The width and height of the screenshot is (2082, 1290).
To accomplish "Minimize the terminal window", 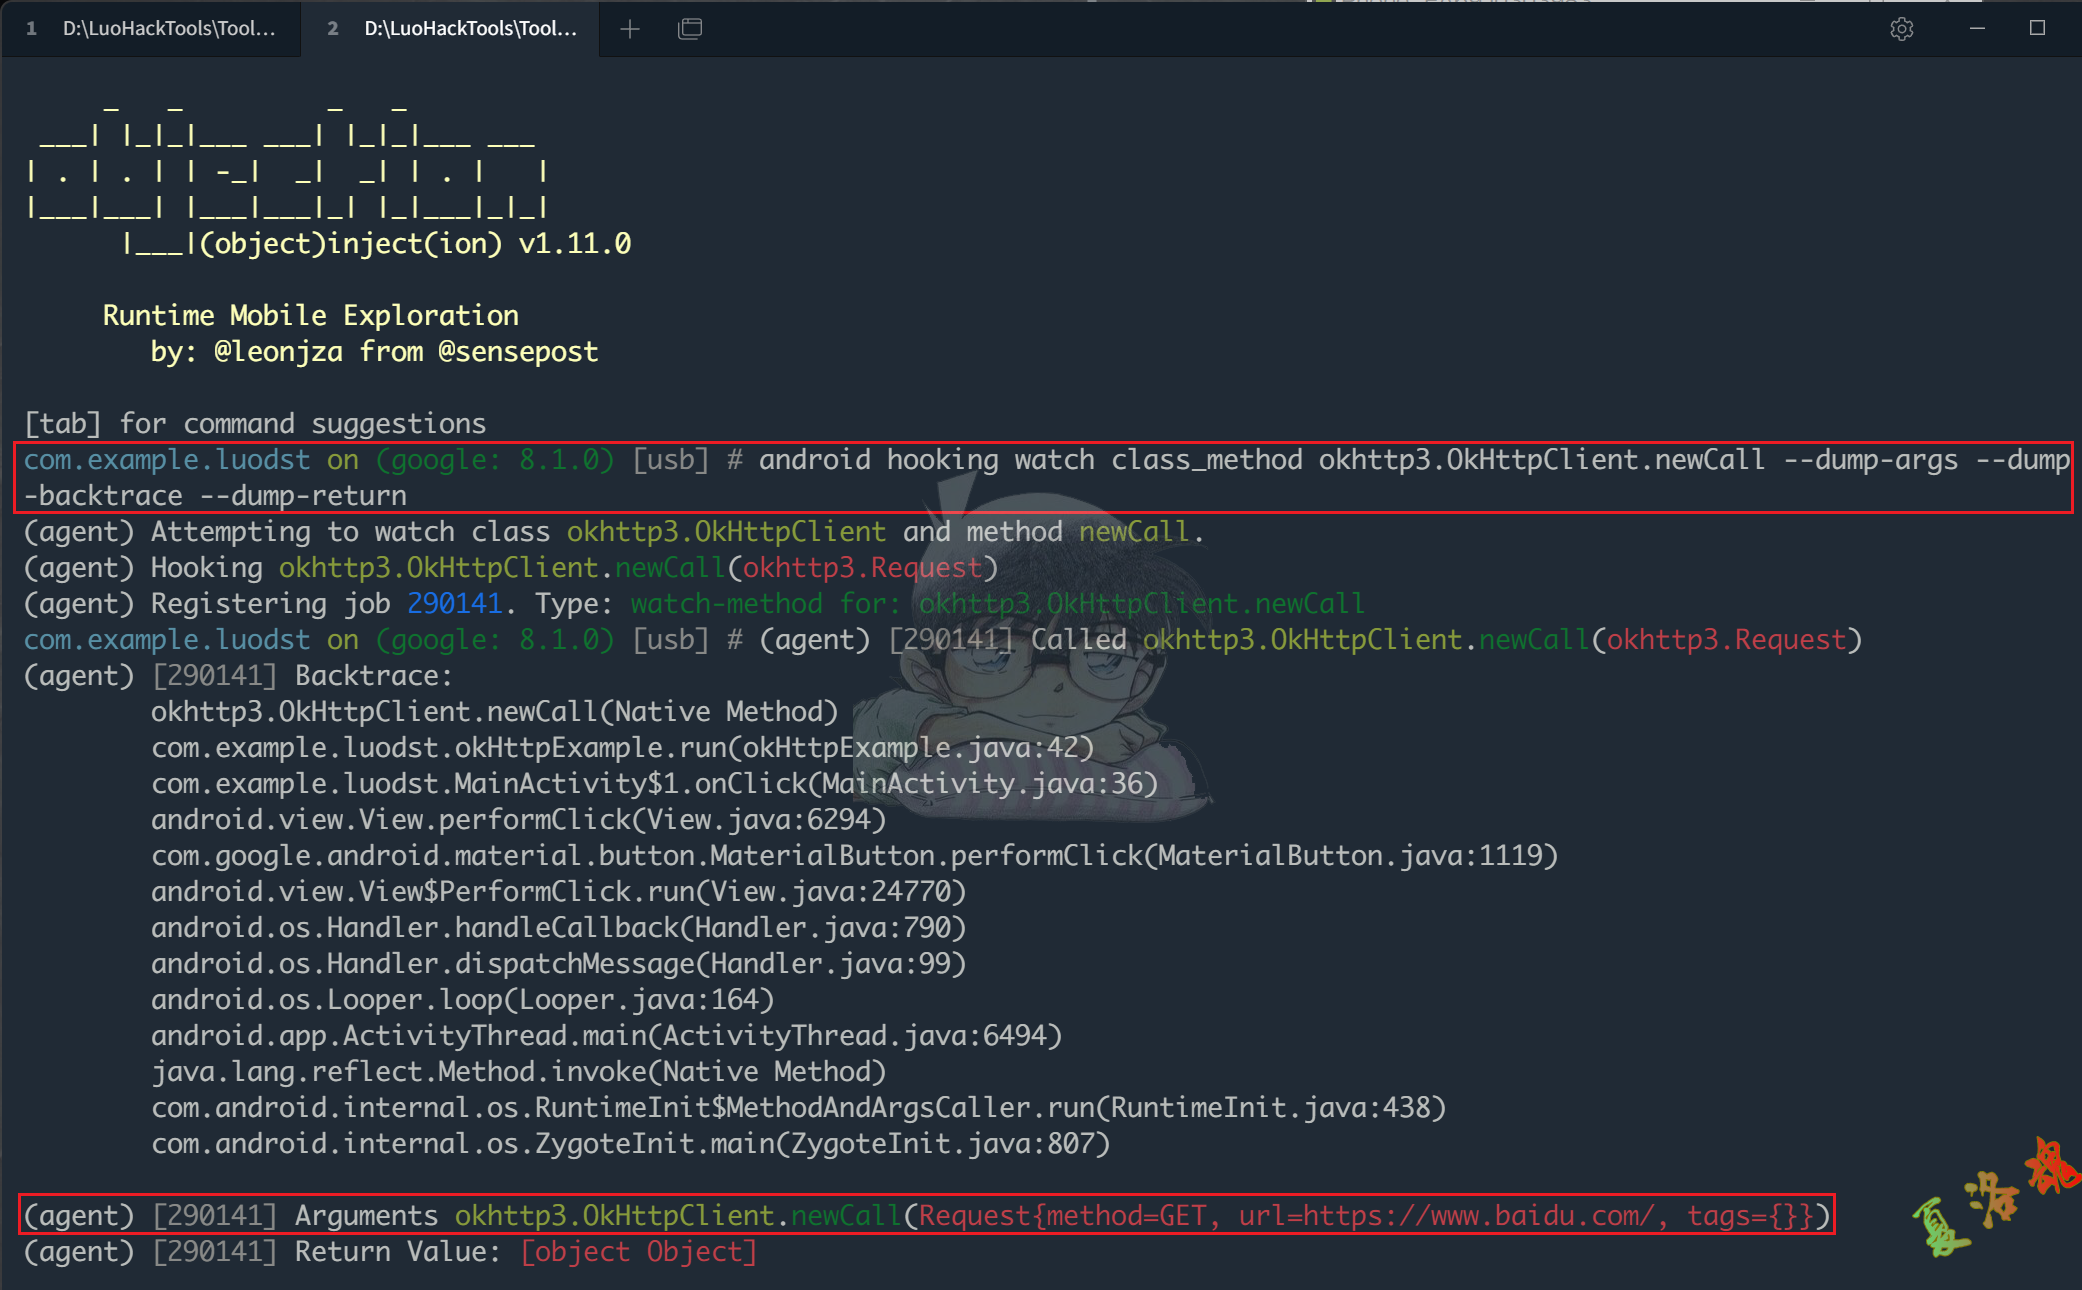I will click(x=1977, y=28).
